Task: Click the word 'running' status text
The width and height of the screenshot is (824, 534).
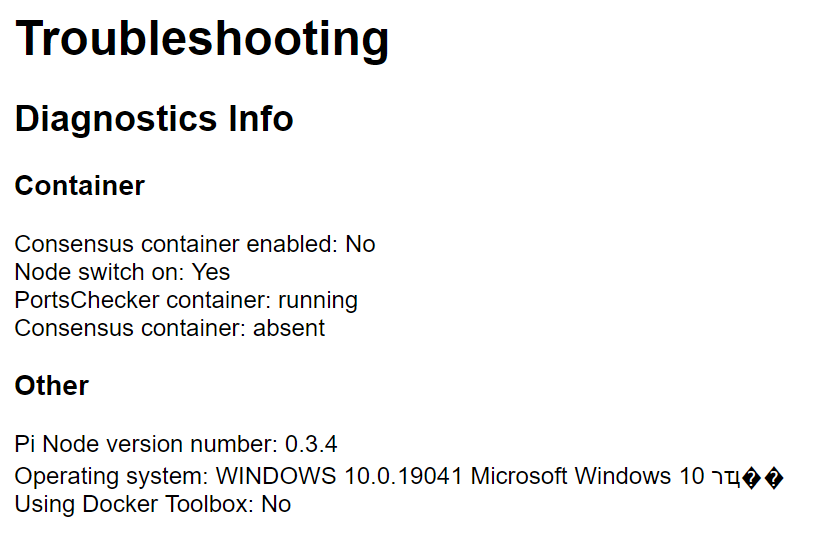Action: [318, 301]
